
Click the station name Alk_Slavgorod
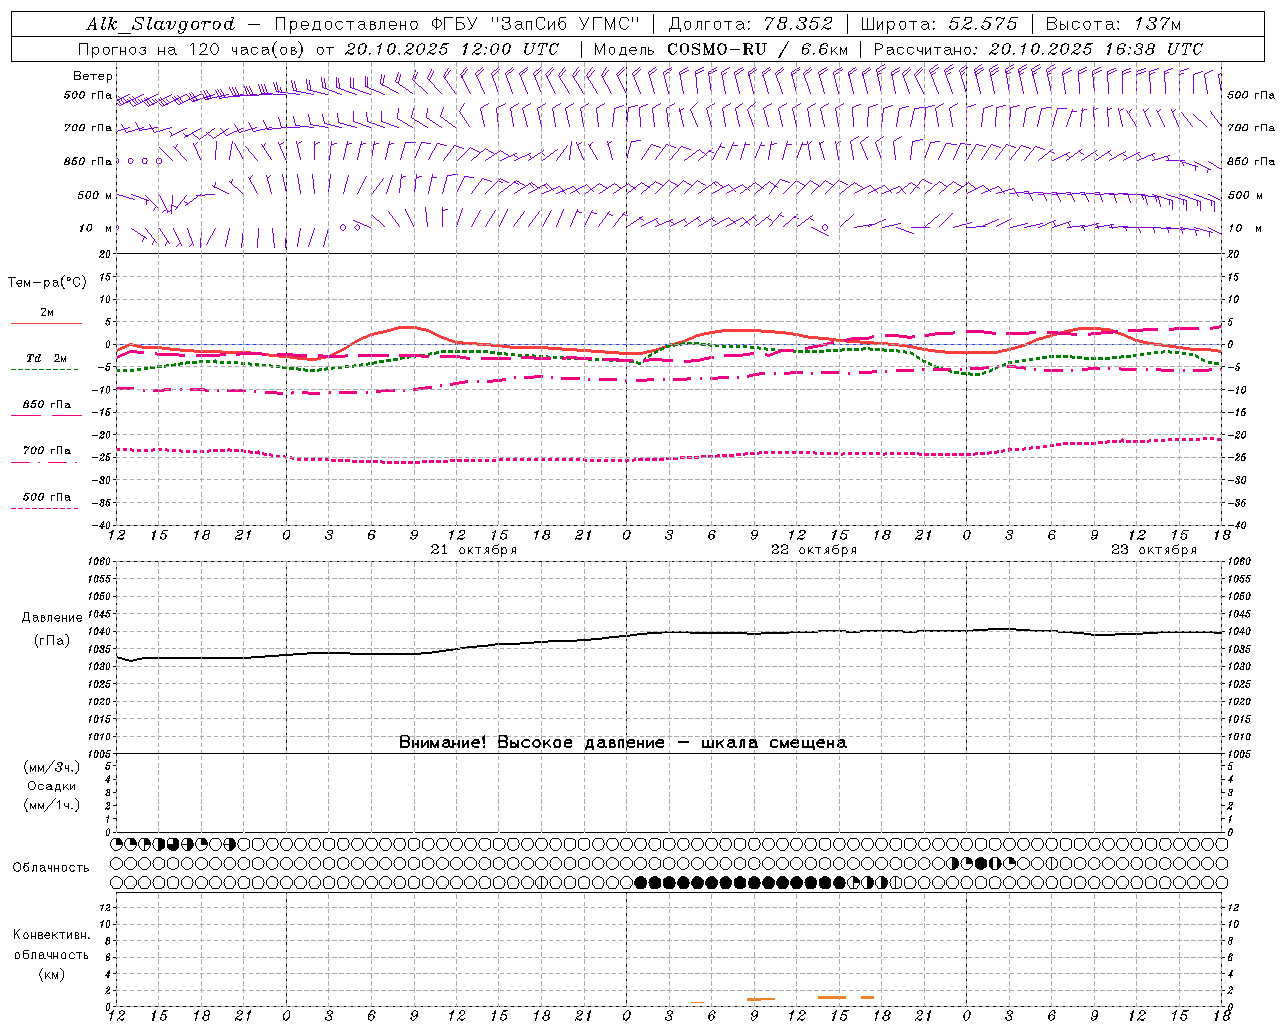(x=160, y=24)
